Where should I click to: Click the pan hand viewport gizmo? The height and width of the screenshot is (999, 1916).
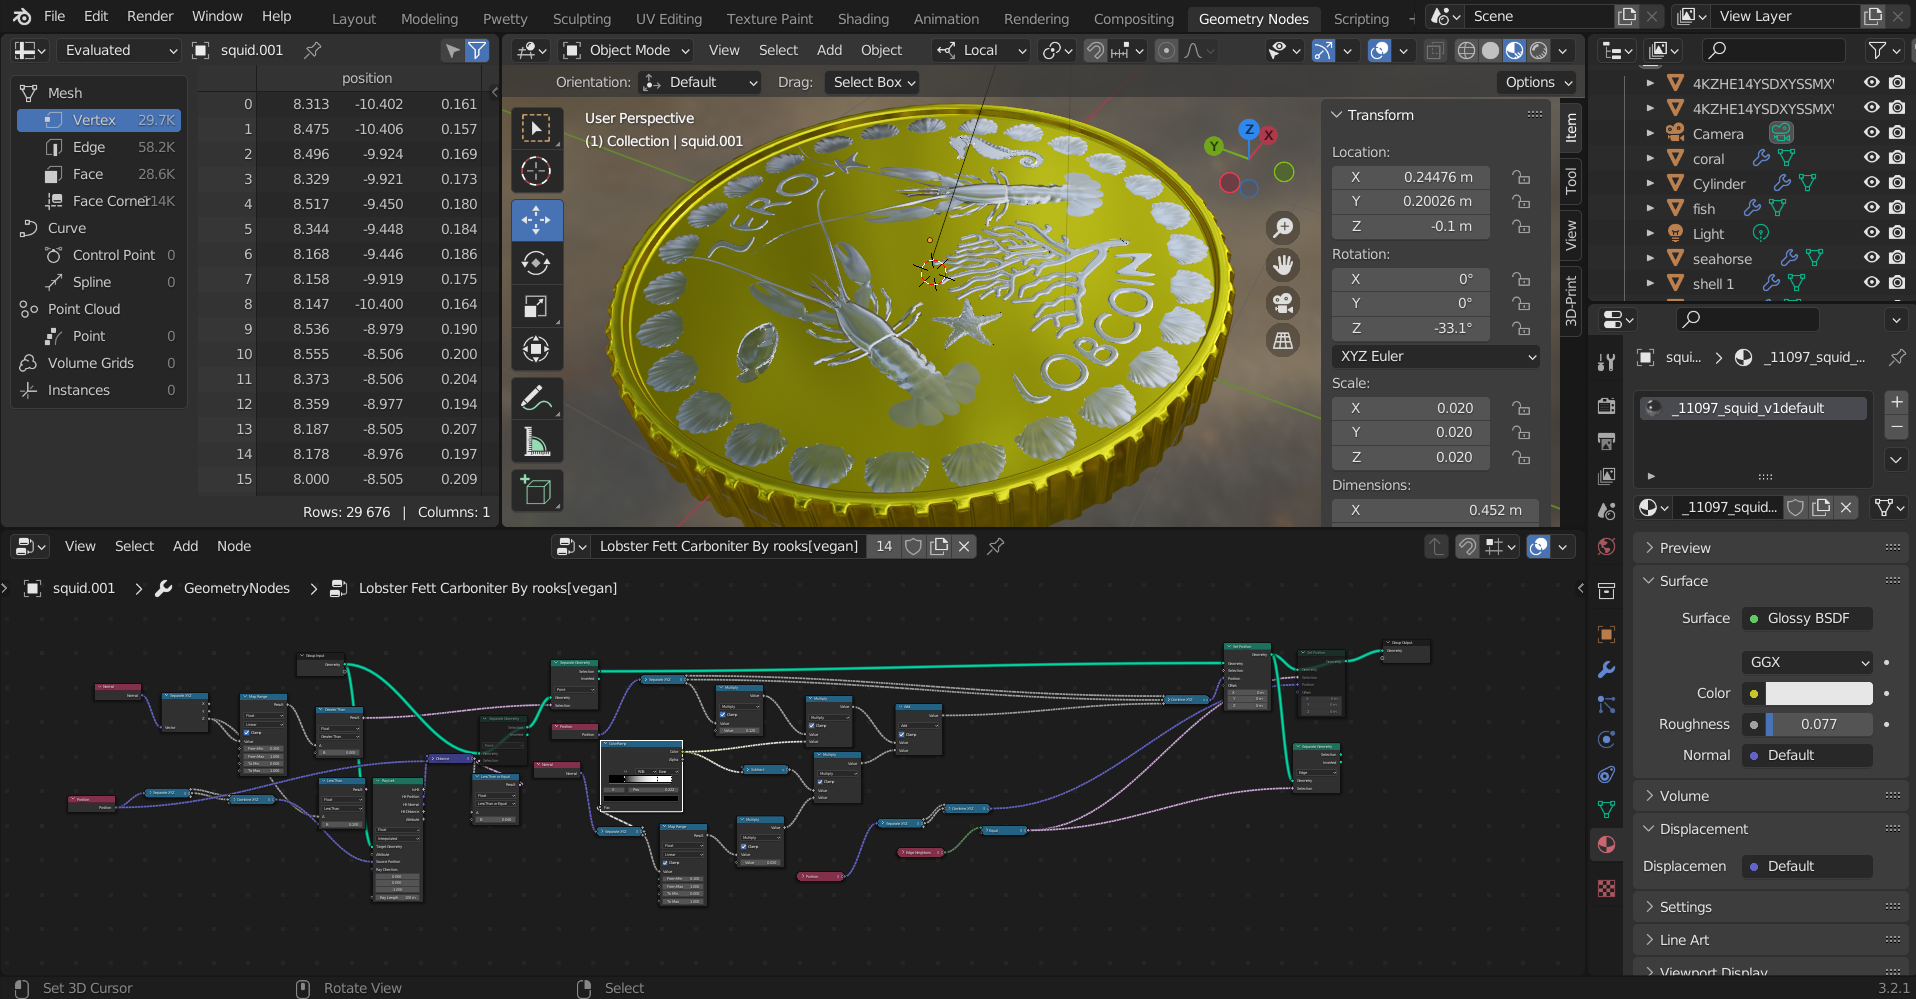[1283, 265]
